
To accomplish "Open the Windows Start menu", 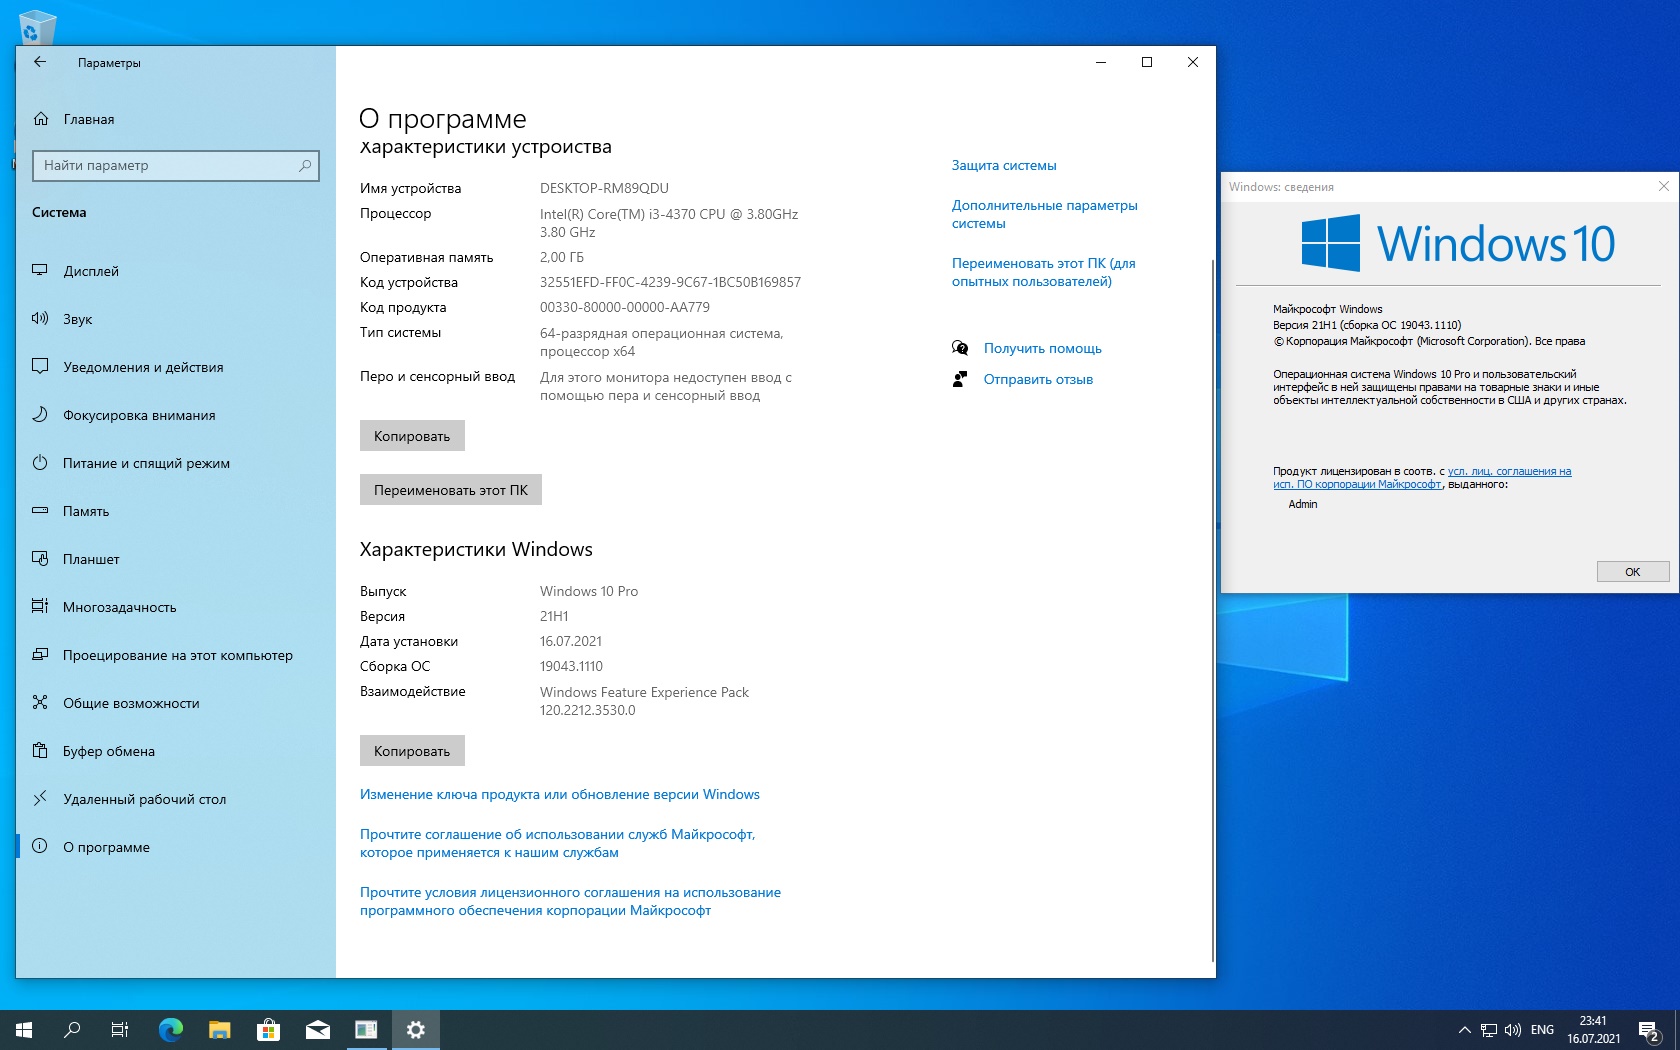I will tap(24, 1030).
